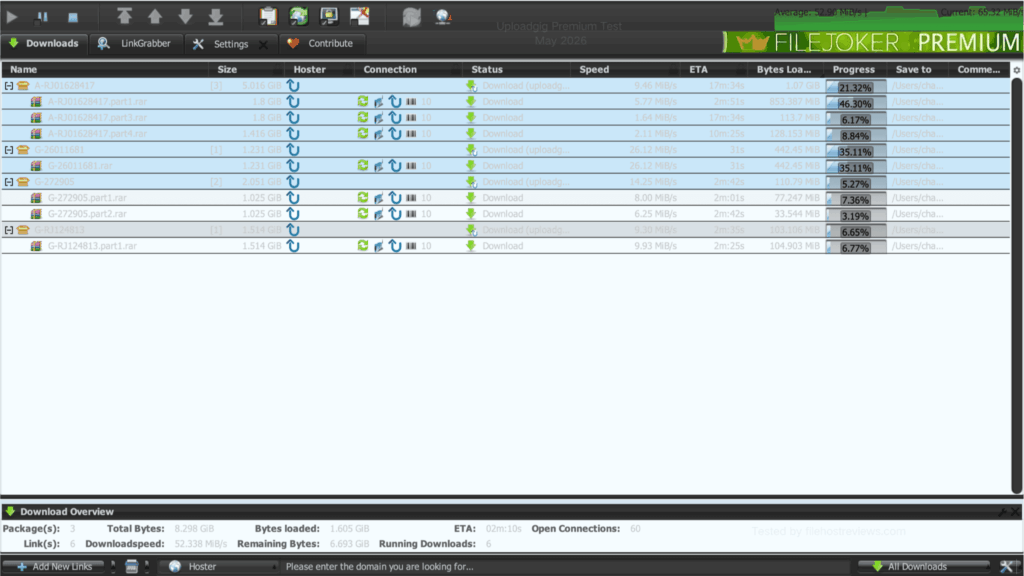Click speed value 26.12 MiB/s of G-26011681.rar
1024x576 pixels.
coord(653,165)
